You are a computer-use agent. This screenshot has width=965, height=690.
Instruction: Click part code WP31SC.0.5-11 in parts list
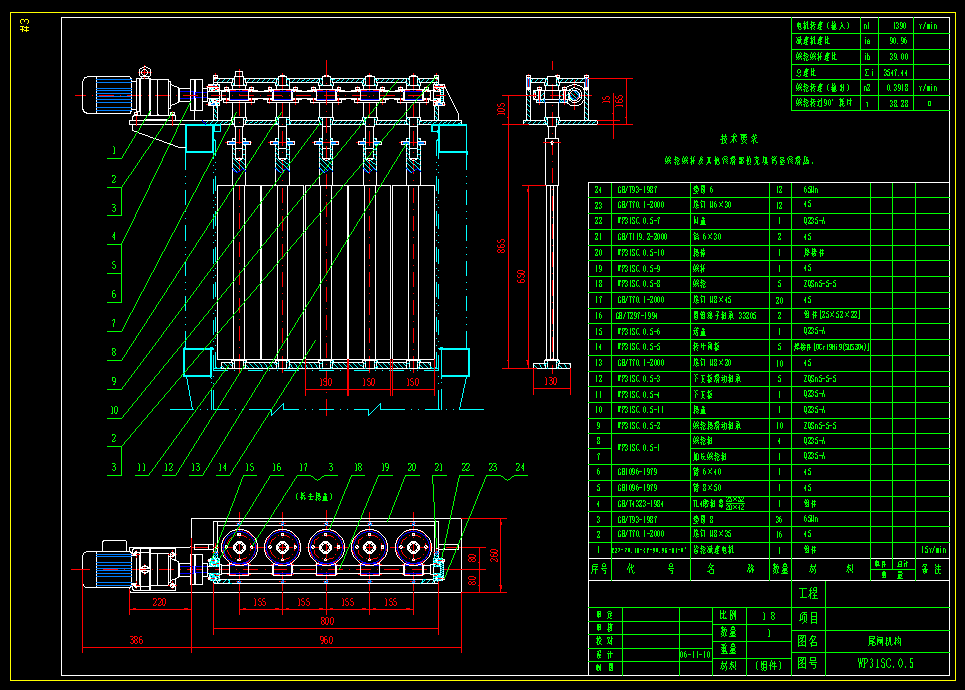tap(641, 410)
